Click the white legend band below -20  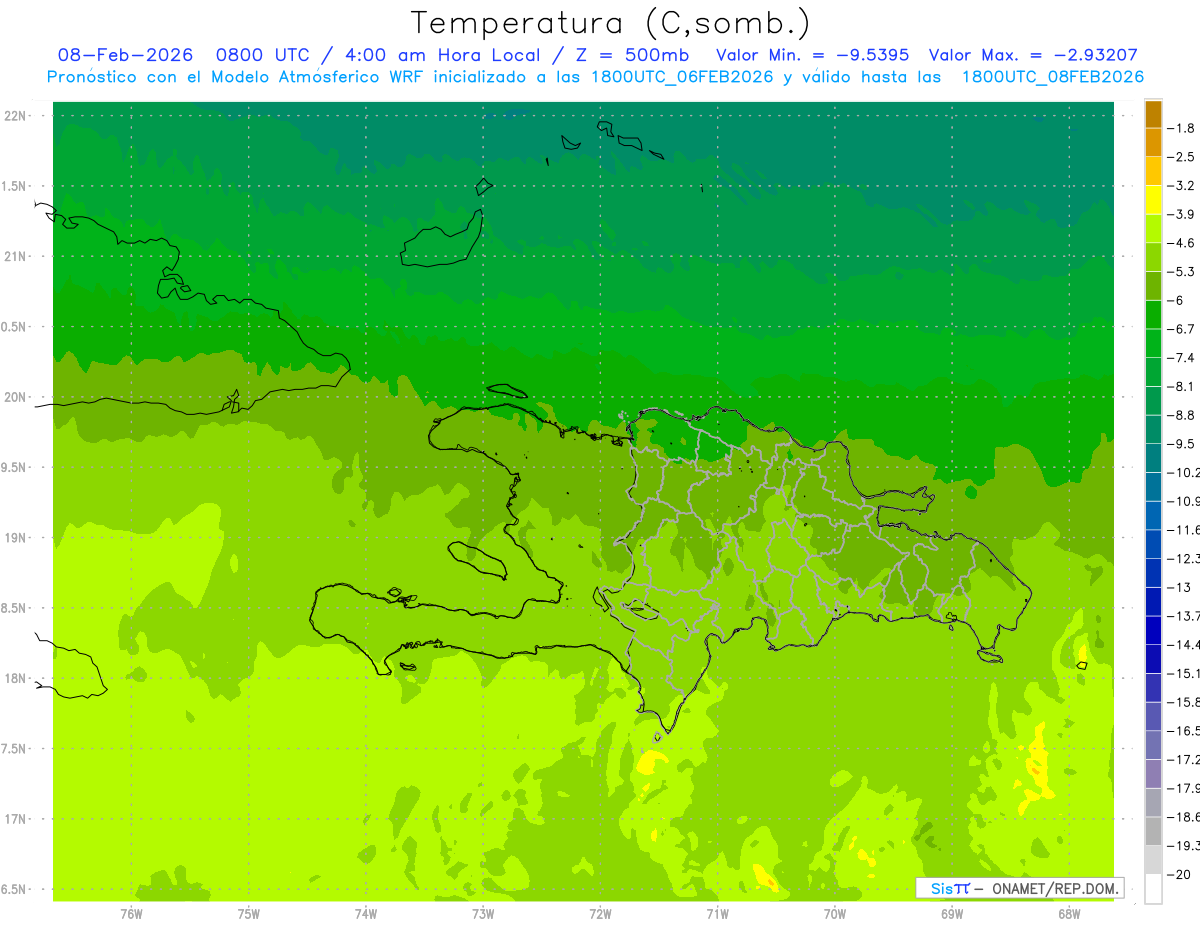coord(1153,889)
